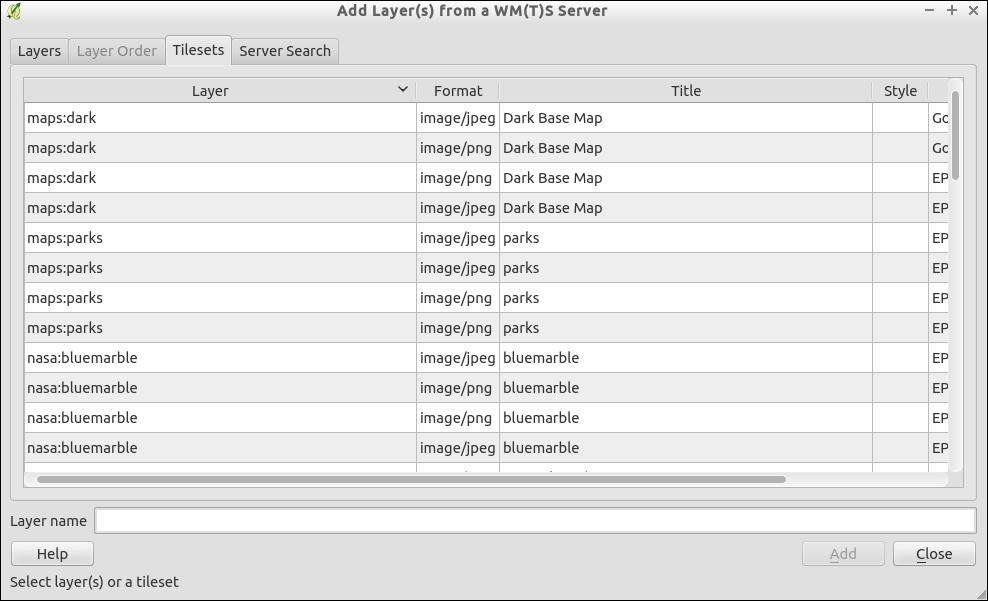Minimize the Add Layer(s) dialog window
Screen dimensions: 988x601
coord(930,11)
